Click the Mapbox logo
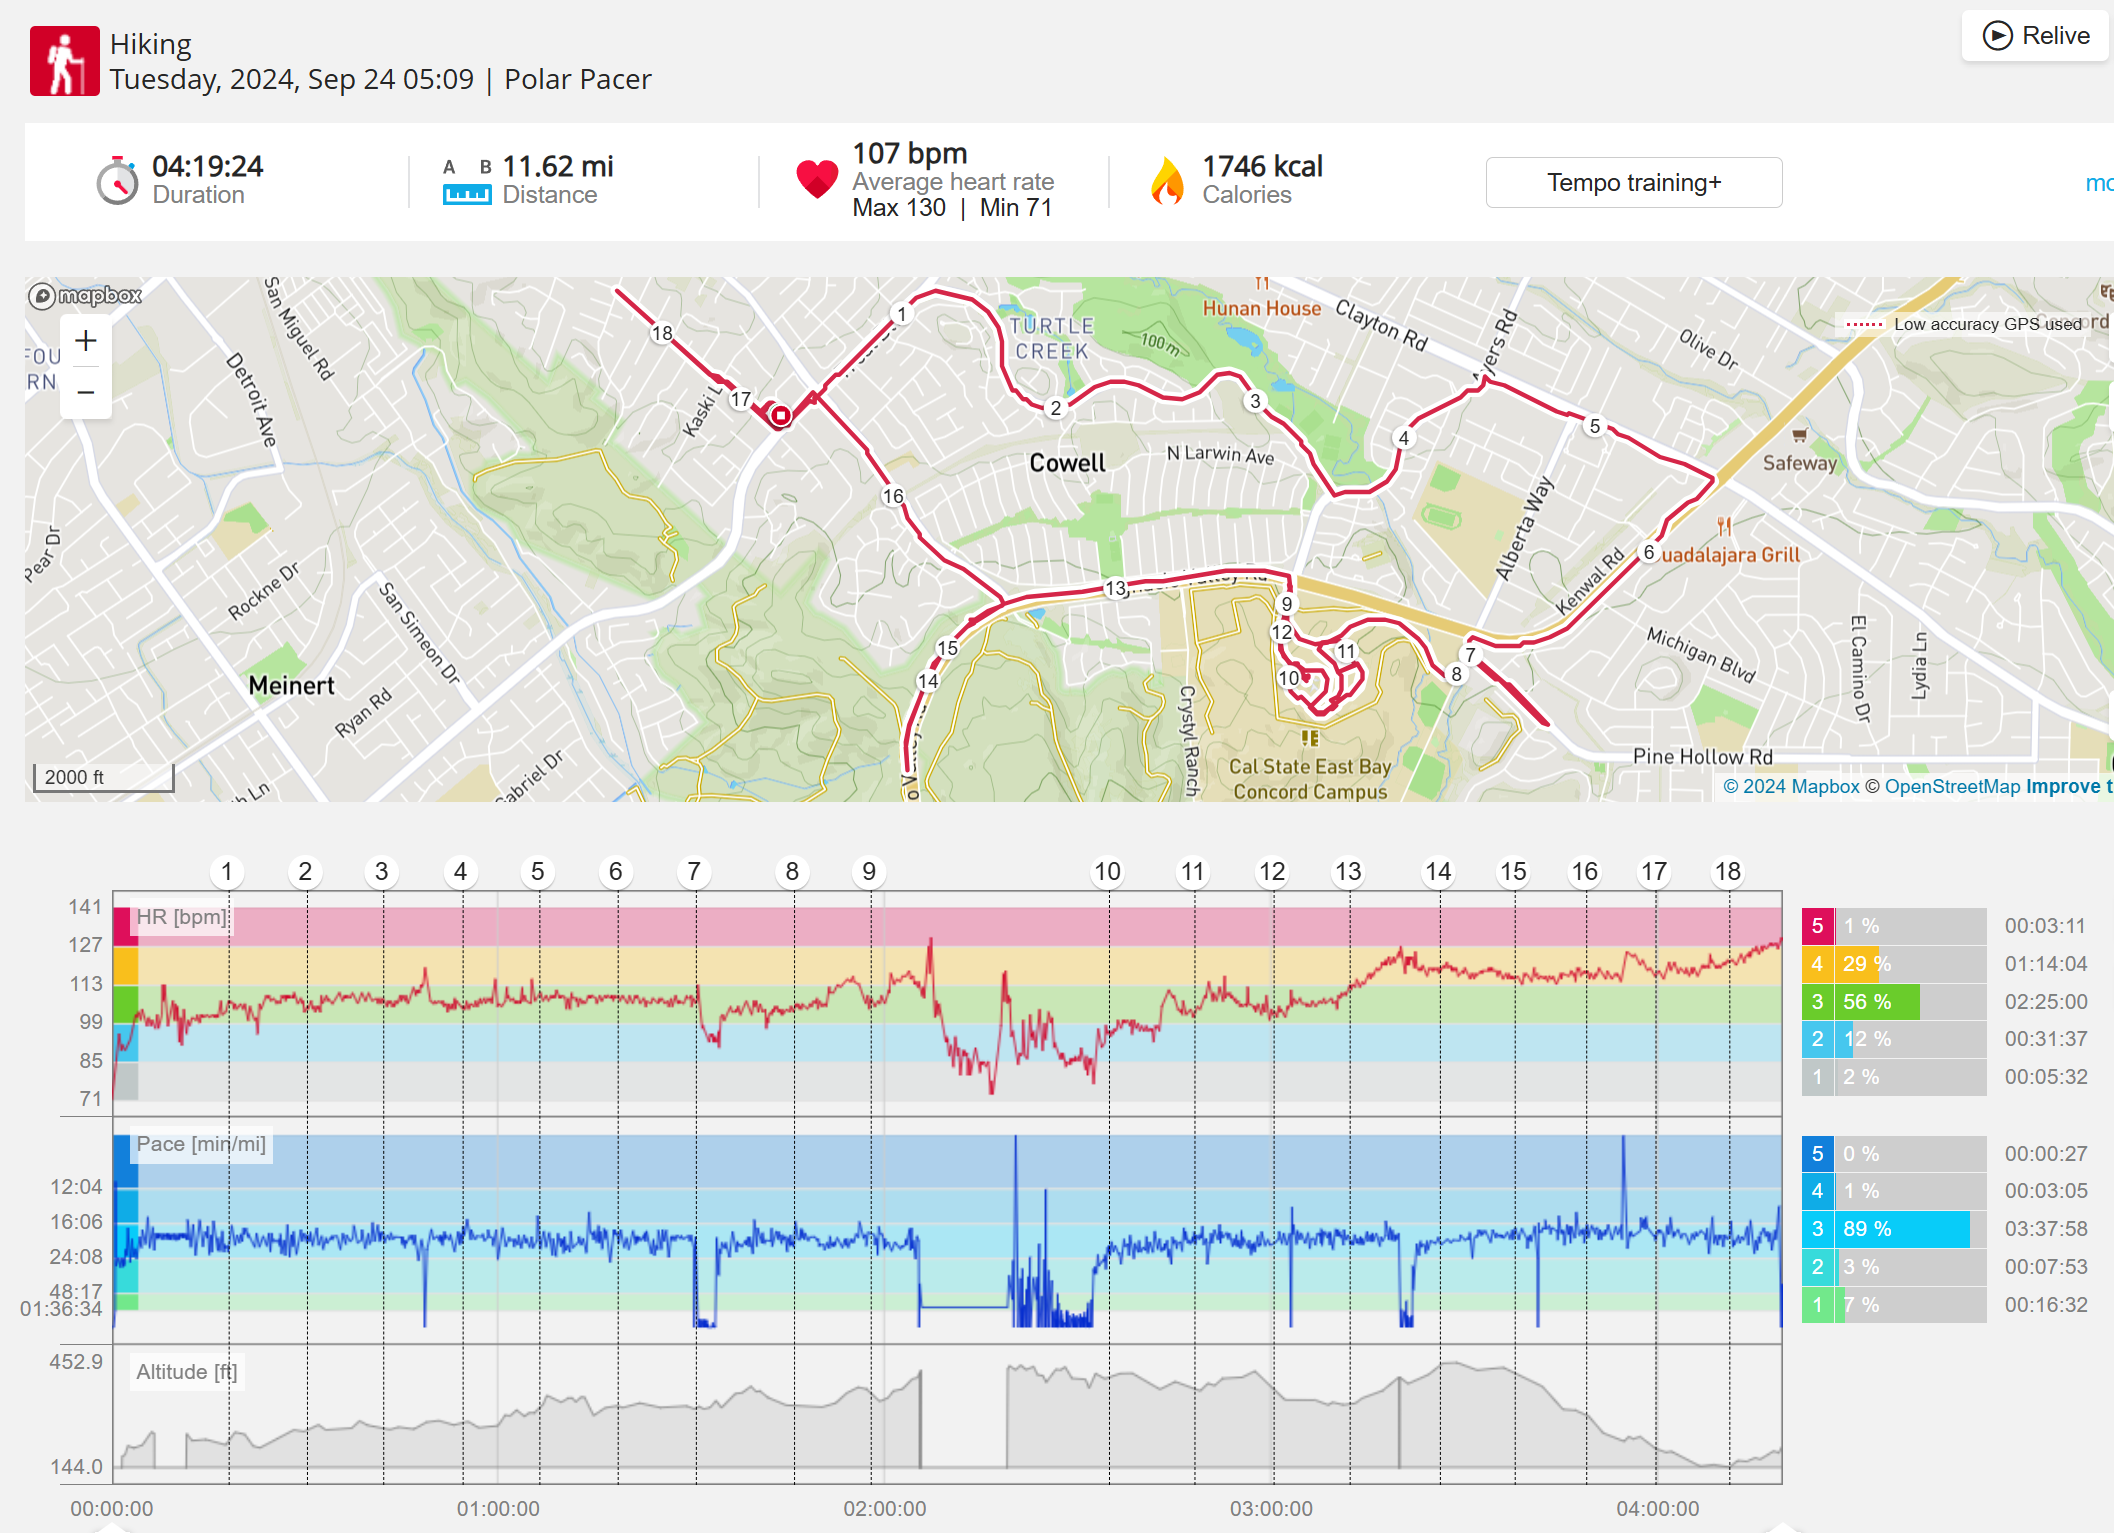2114x1533 pixels. point(86,296)
